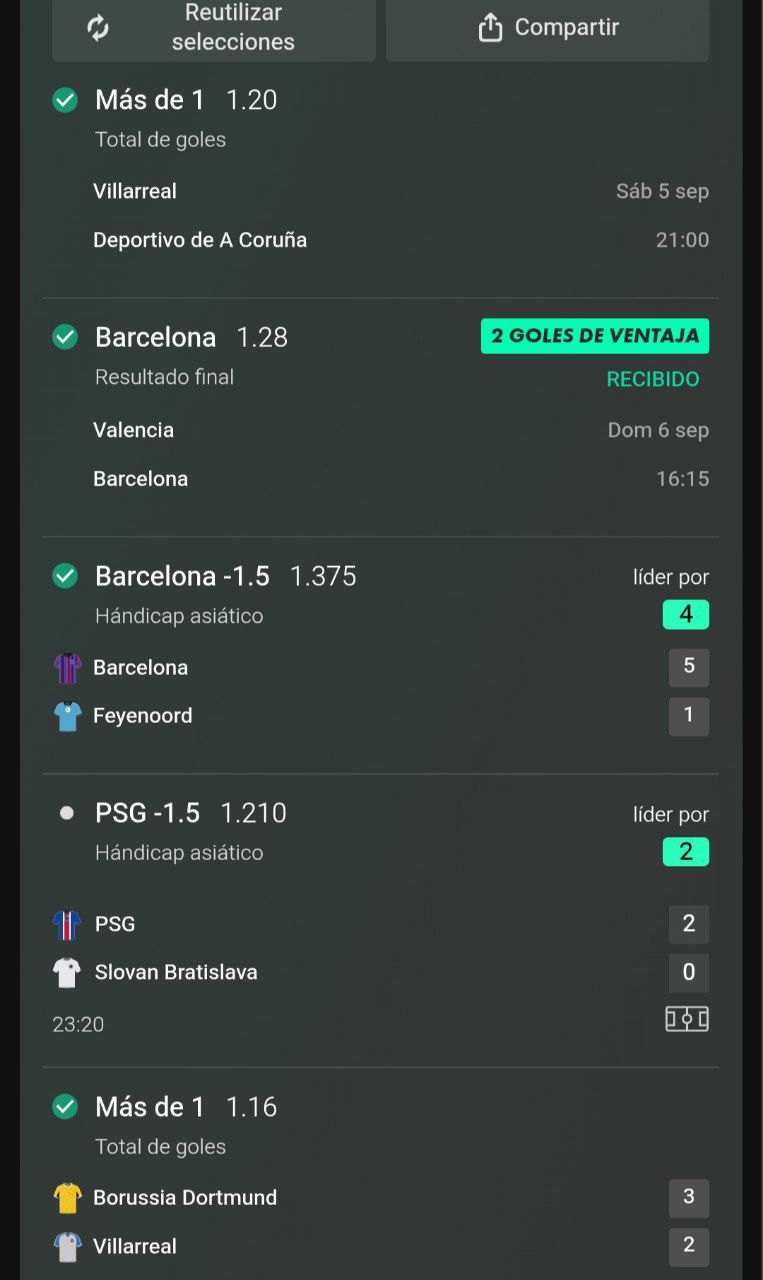The width and height of the screenshot is (763, 1280).
Task: Click the share icon beside Compartir
Action: 490,27
